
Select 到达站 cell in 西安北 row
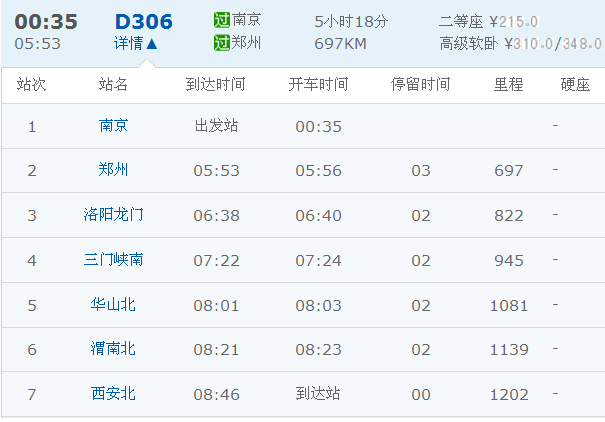[318, 394]
